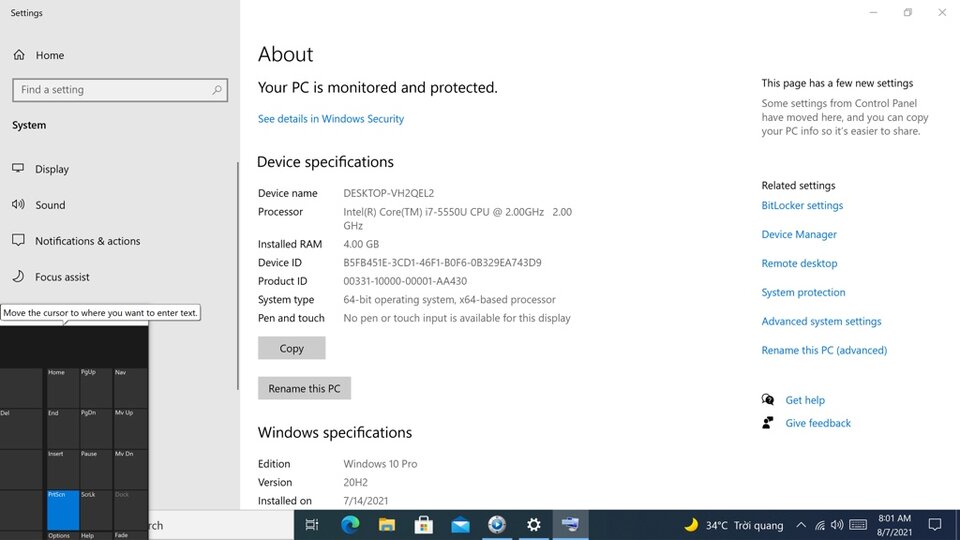Copy the device specifications
Image resolution: width=960 pixels, height=540 pixels.
point(291,348)
